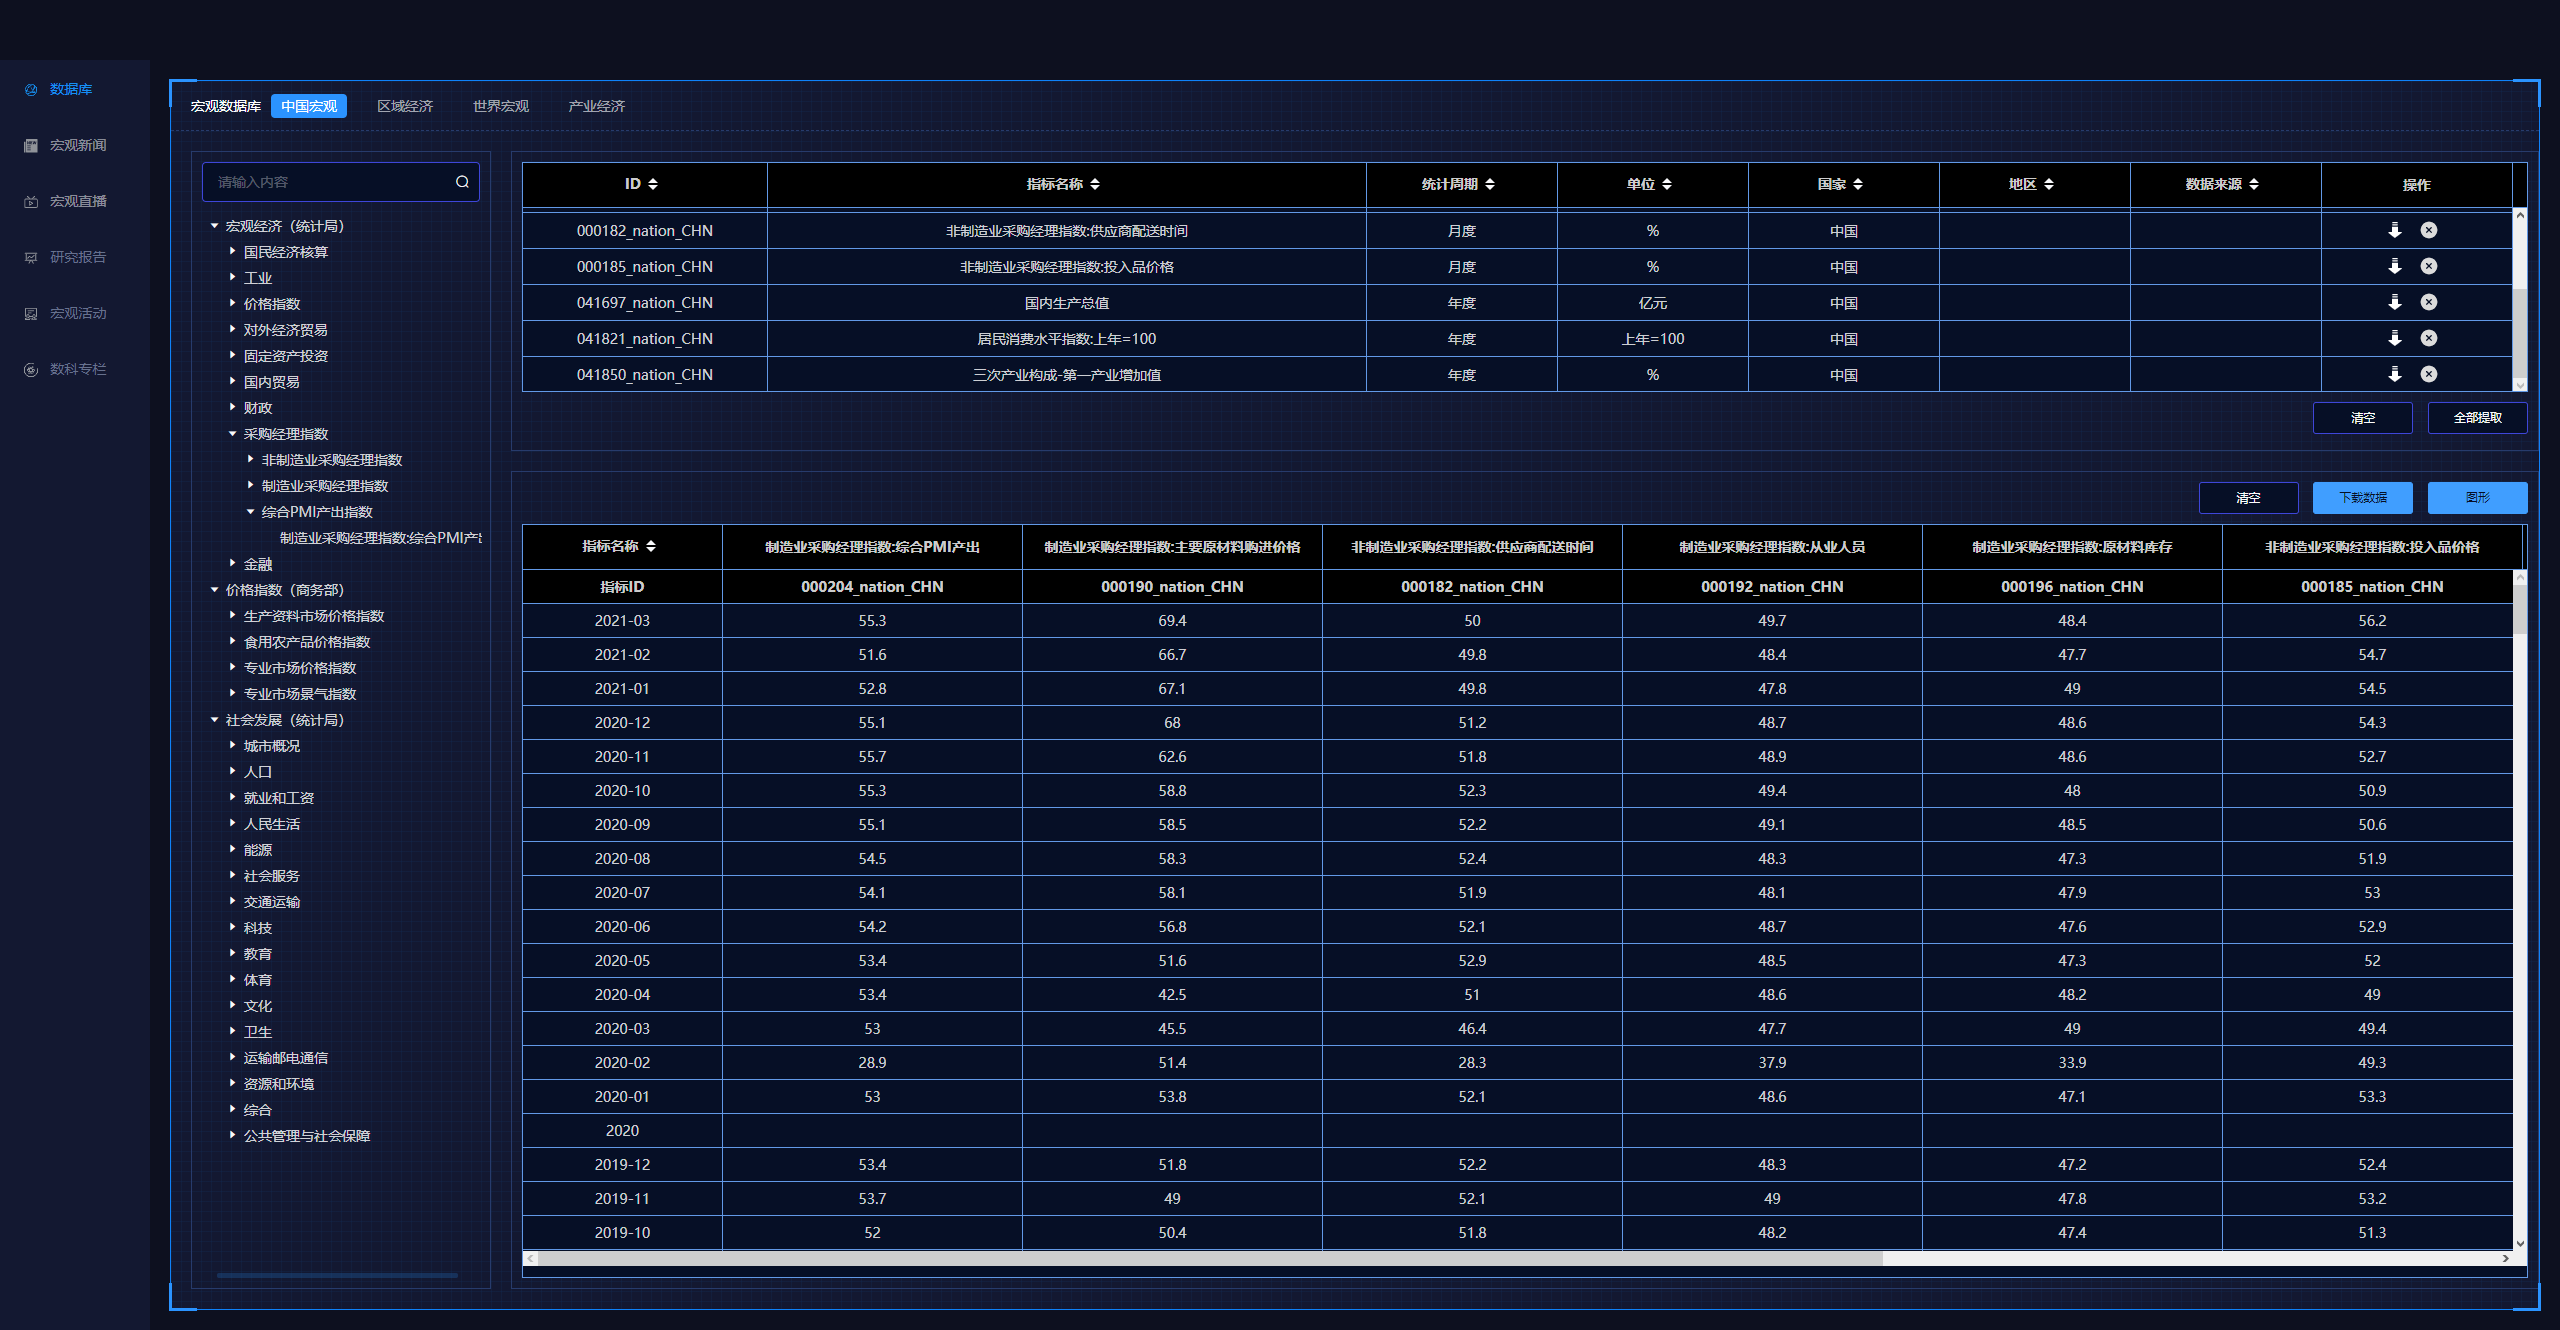Switch to 世界宏观 tab
Viewport: 2560px width, 1330px height.
tap(501, 106)
